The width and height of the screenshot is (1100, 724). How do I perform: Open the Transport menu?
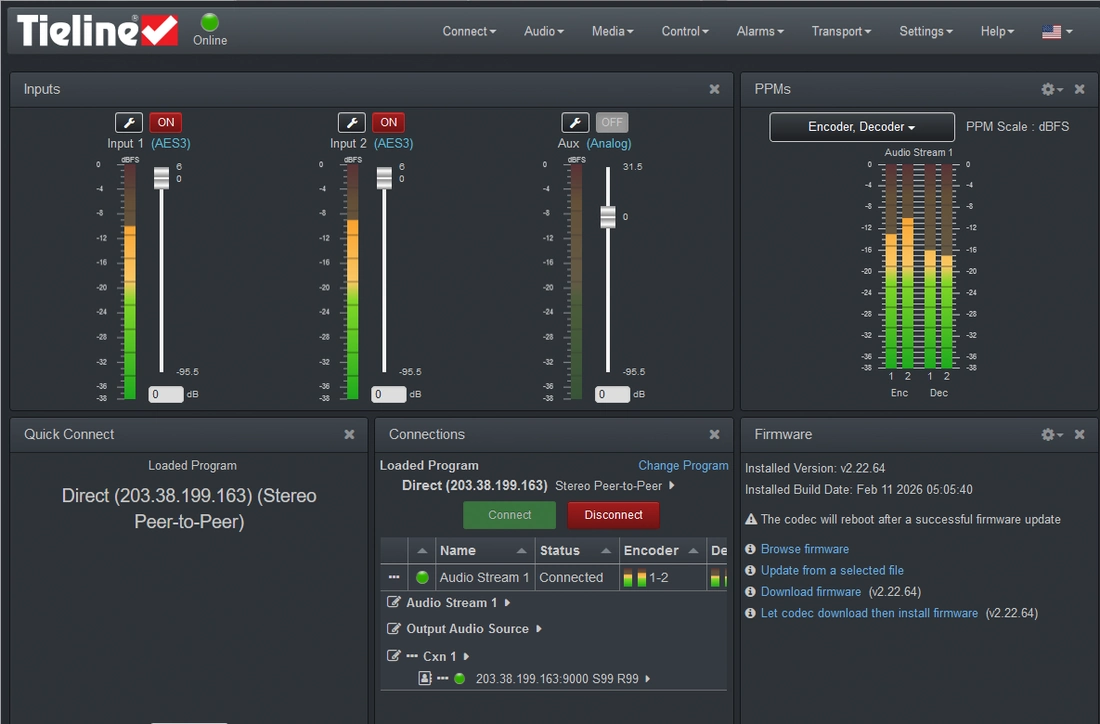(841, 32)
